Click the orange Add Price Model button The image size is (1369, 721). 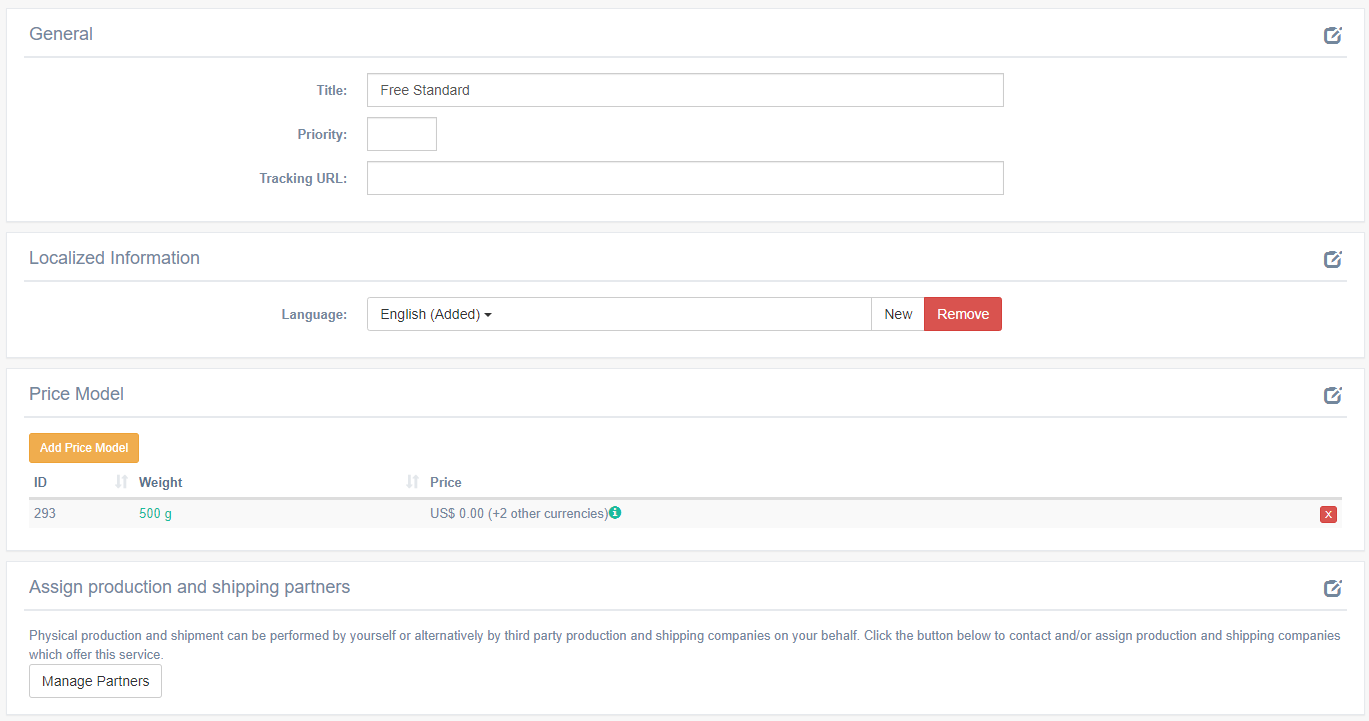point(84,448)
